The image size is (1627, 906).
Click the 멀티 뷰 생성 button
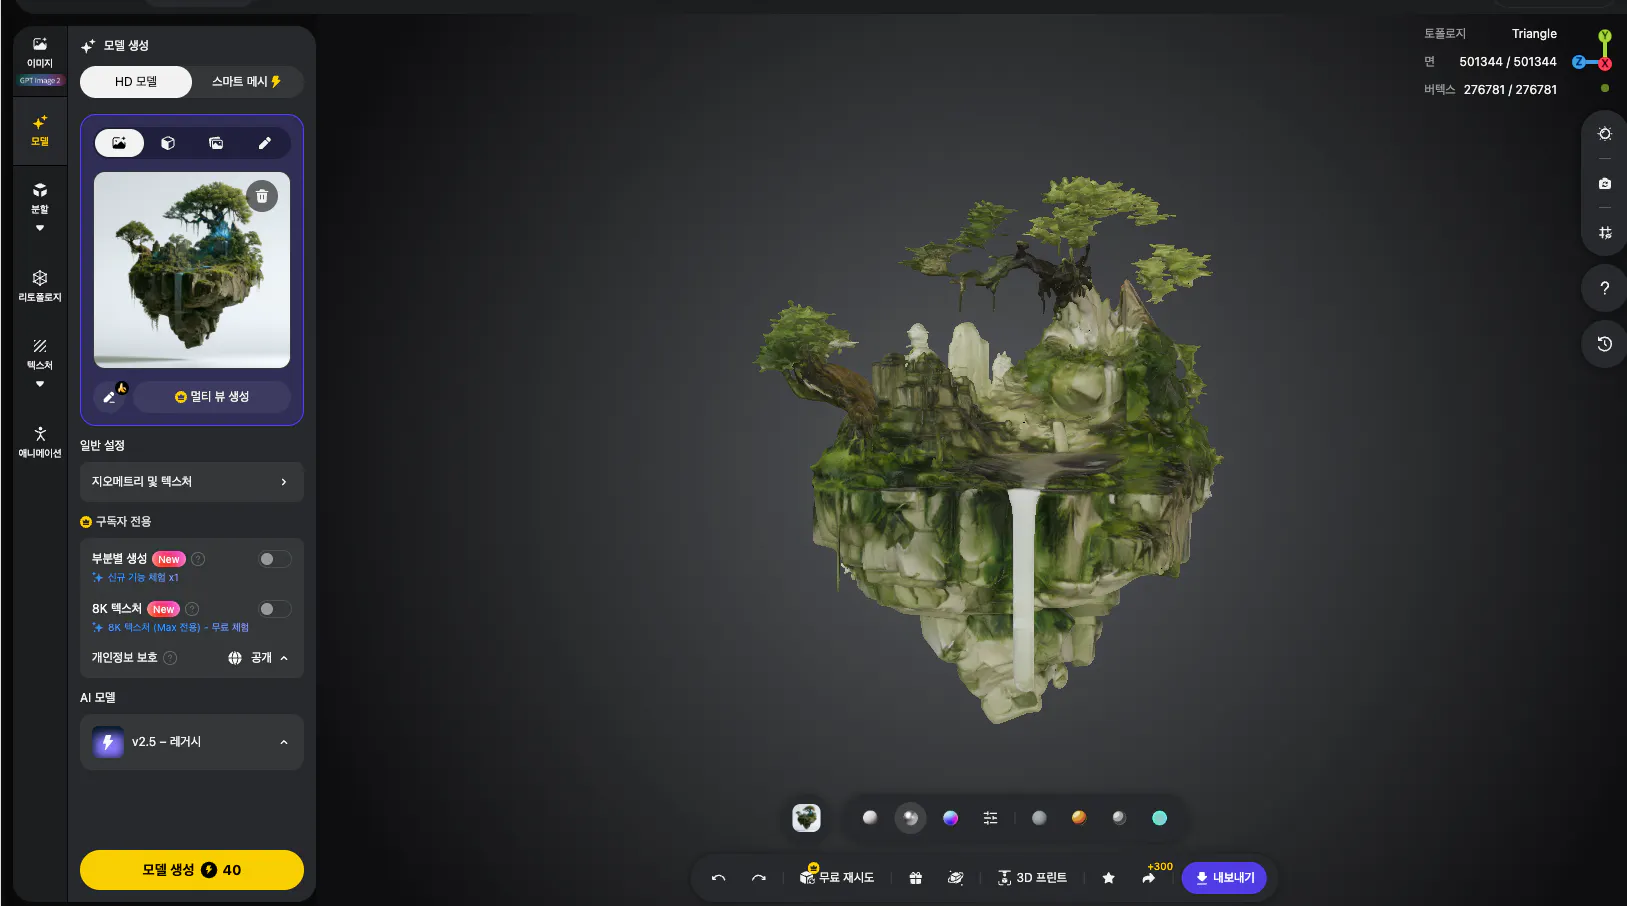point(212,396)
